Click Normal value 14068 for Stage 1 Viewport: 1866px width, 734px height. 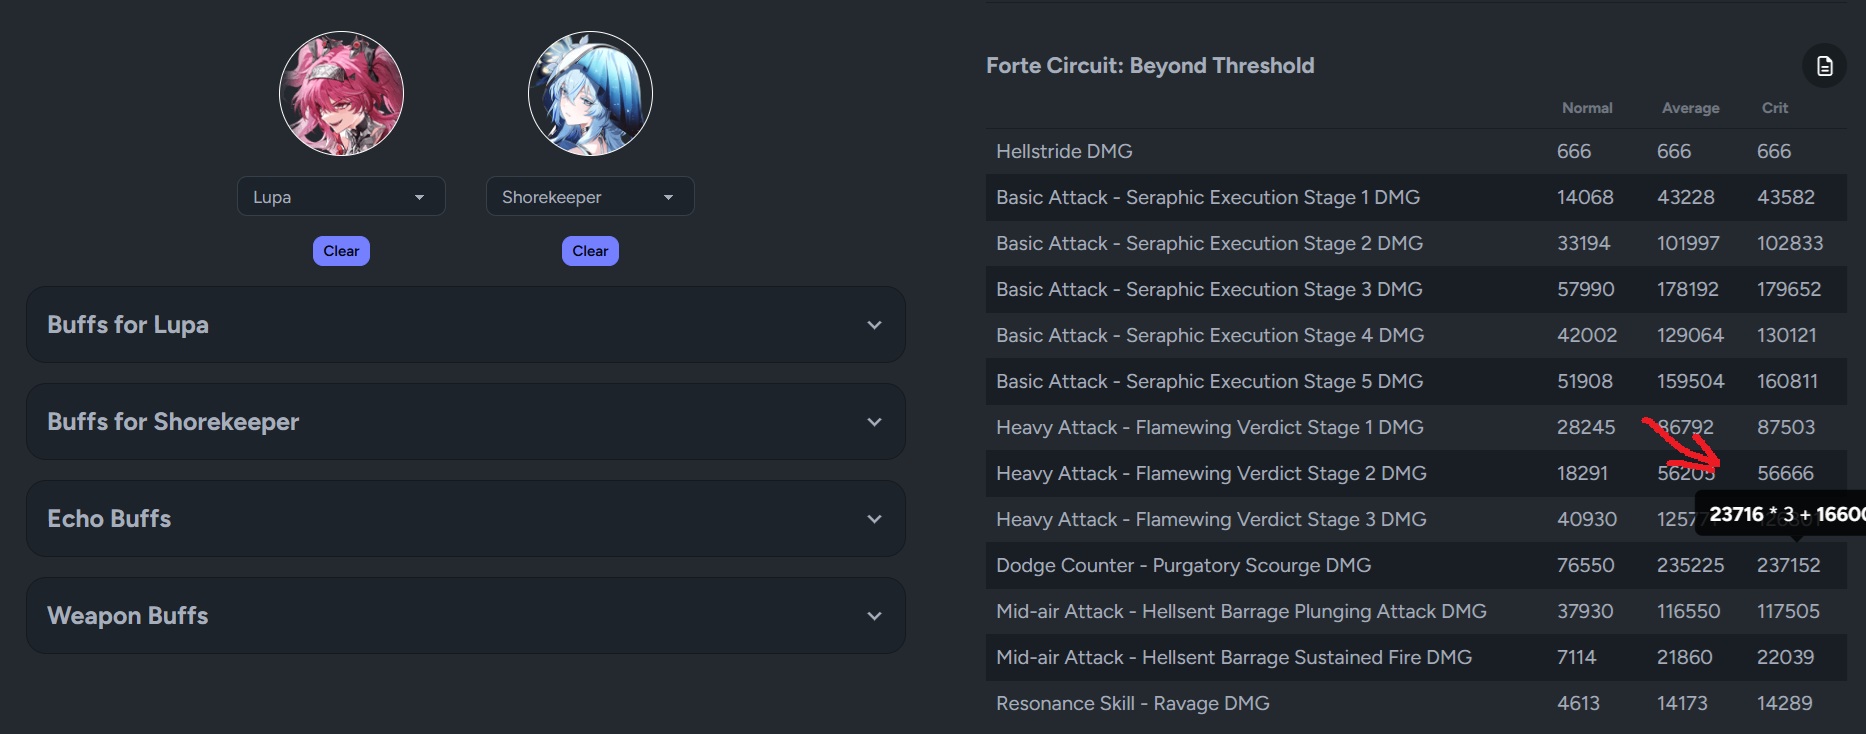(1585, 197)
